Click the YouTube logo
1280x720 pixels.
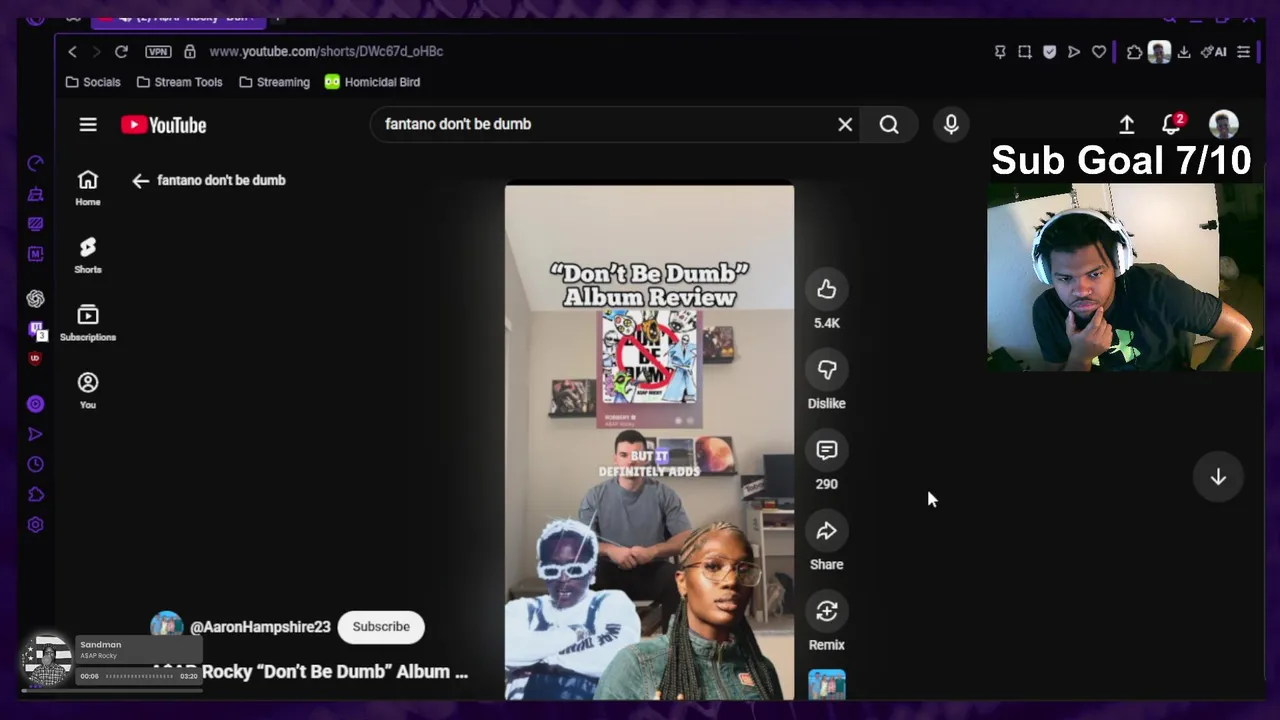(164, 125)
